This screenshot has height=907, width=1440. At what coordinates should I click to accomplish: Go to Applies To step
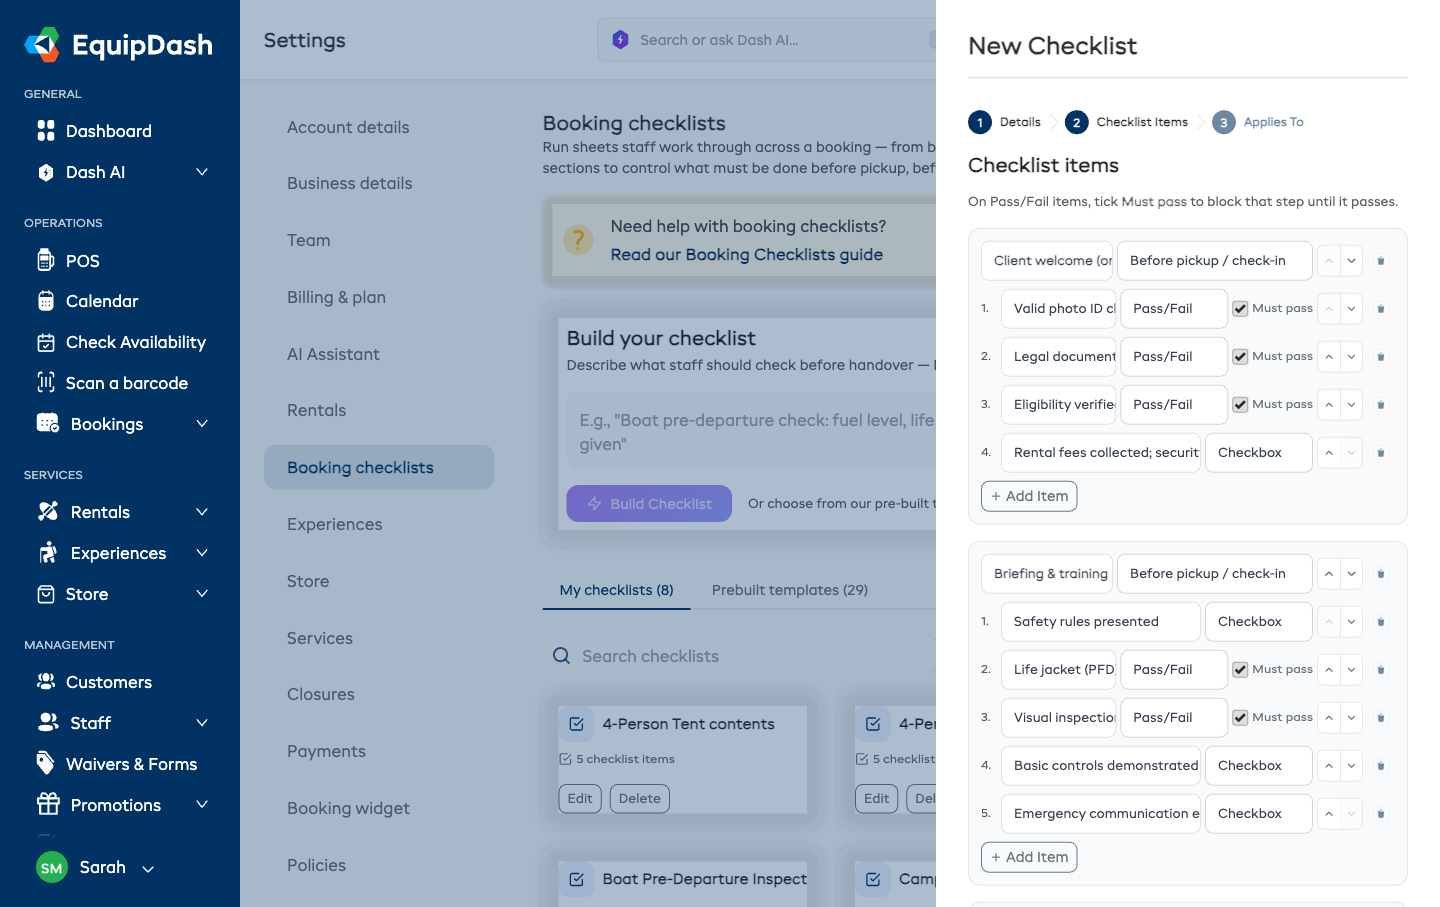tap(1258, 122)
